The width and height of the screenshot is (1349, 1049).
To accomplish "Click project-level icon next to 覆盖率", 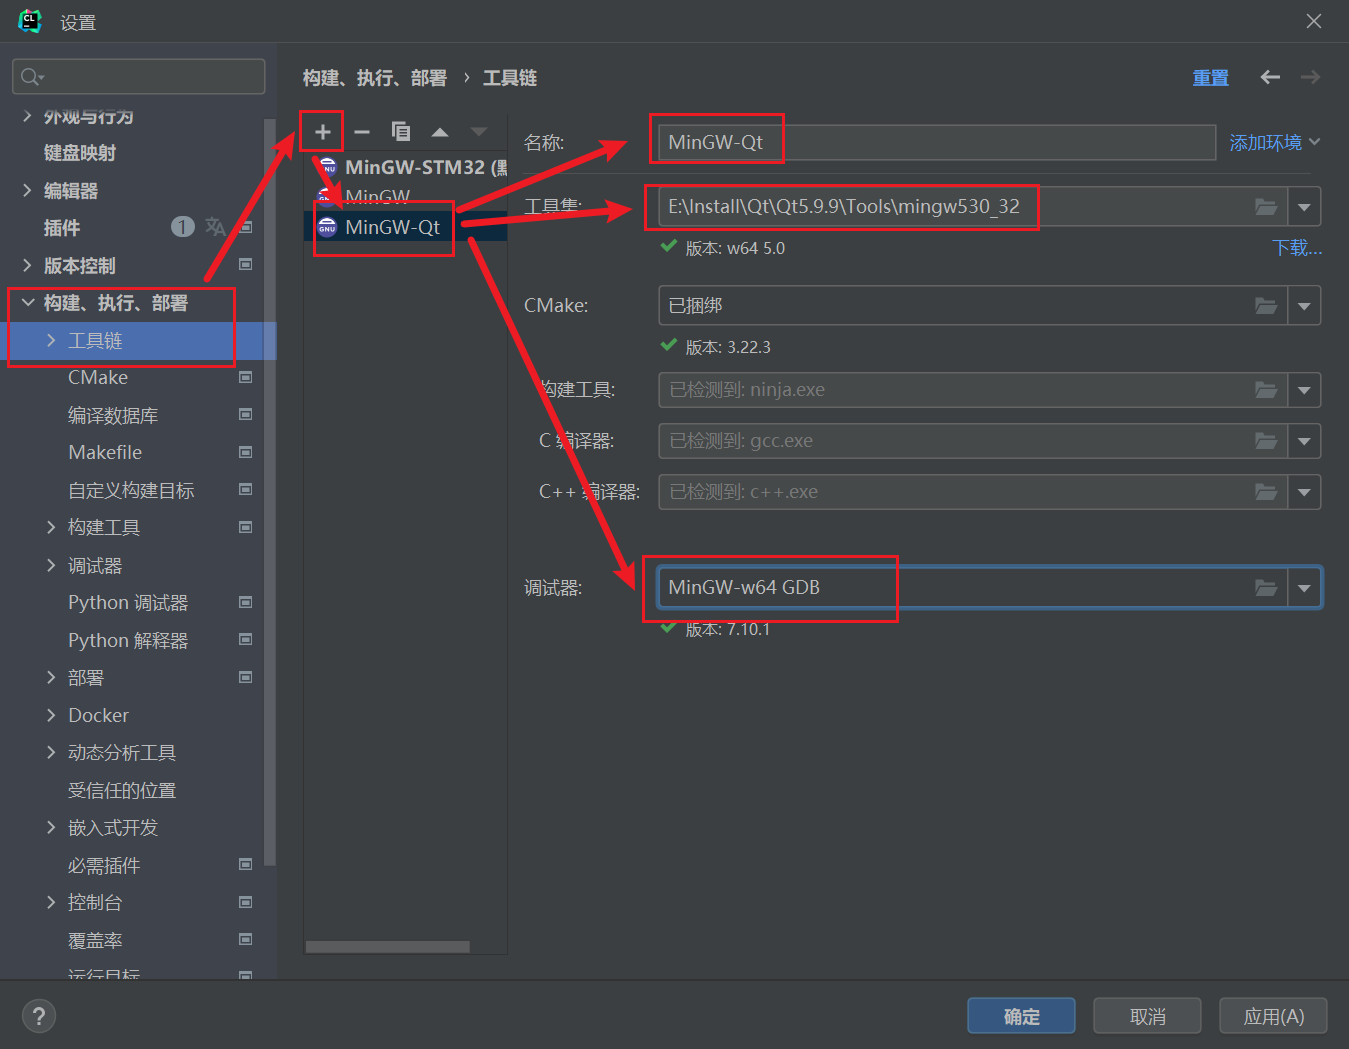I will tap(245, 939).
